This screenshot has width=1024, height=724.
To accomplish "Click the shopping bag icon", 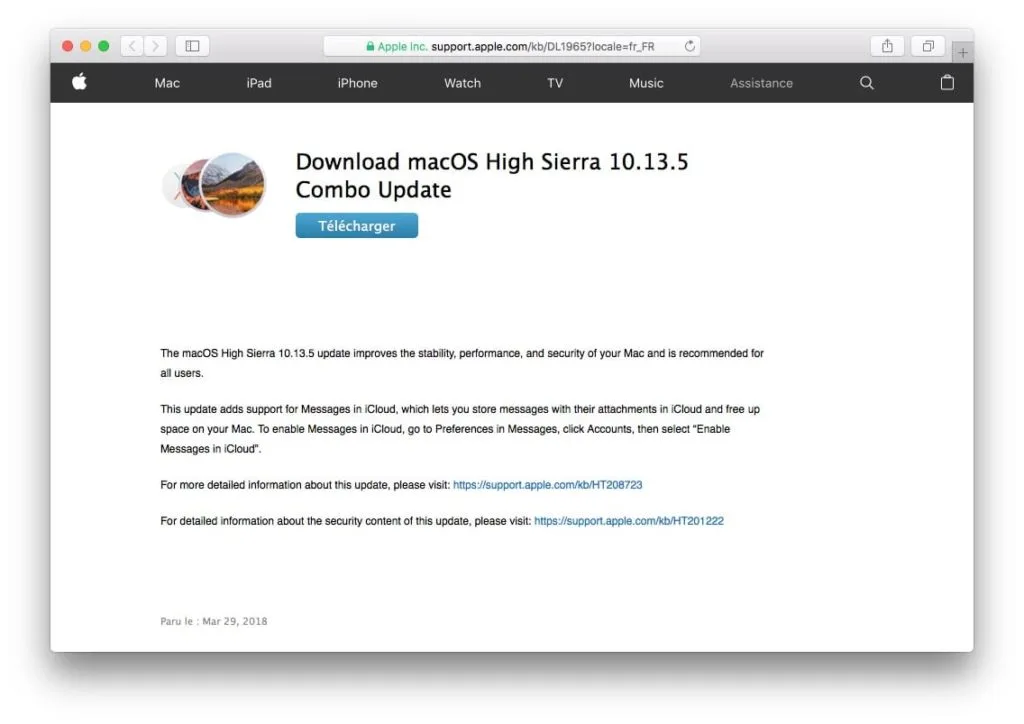I will 947,83.
